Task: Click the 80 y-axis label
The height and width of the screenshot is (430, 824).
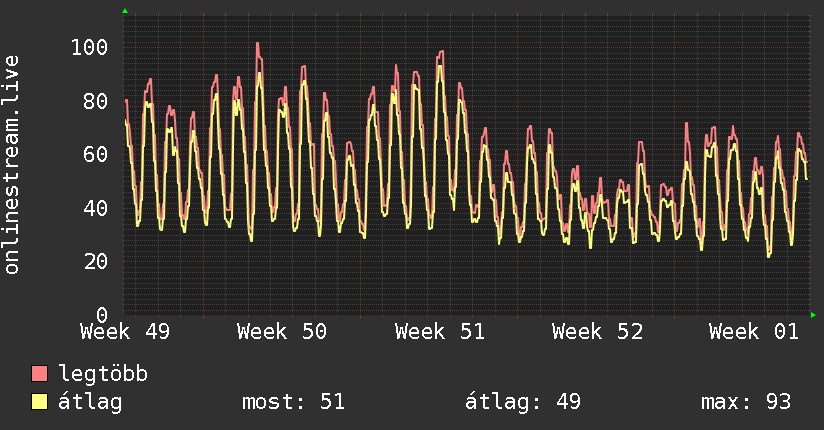Action: click(96, 101)
